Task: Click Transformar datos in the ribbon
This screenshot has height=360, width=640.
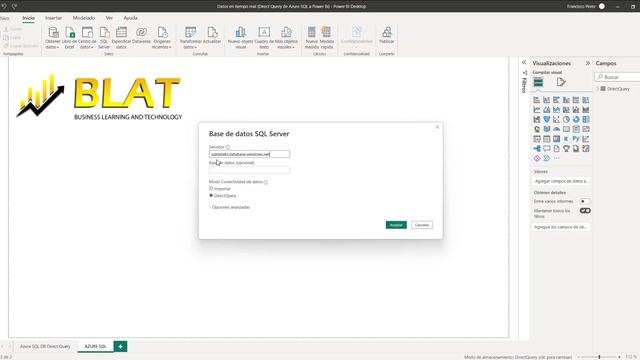Action: point(190,38)
